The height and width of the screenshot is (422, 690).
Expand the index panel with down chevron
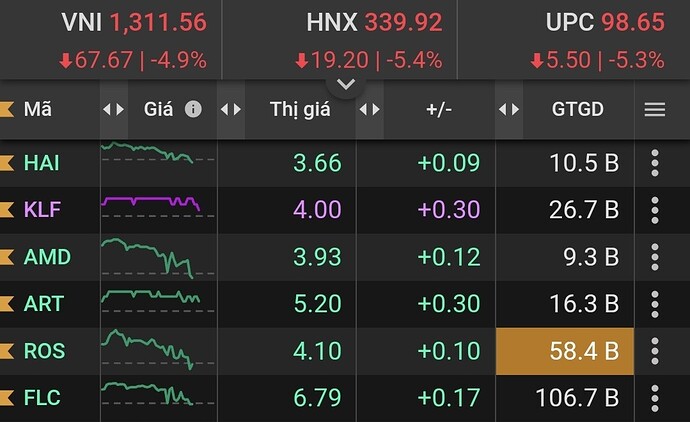click(346, 84)
